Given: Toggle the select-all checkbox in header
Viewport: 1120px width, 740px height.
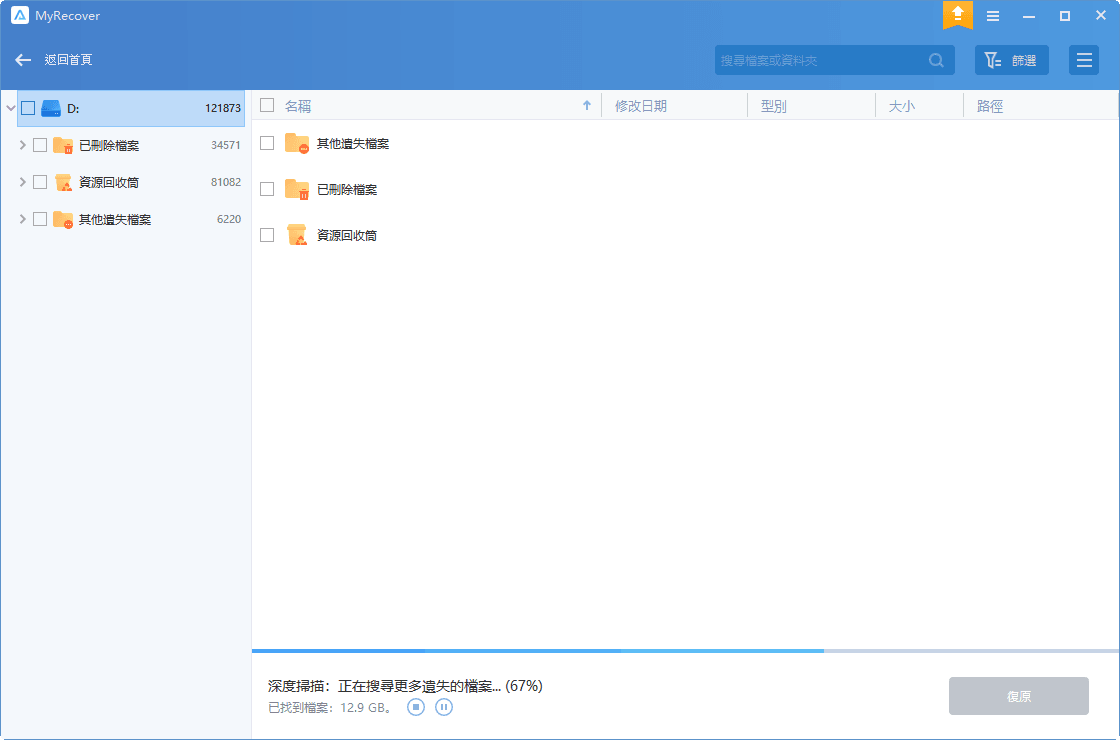Looking at the screenshot, I should [267, 106].
